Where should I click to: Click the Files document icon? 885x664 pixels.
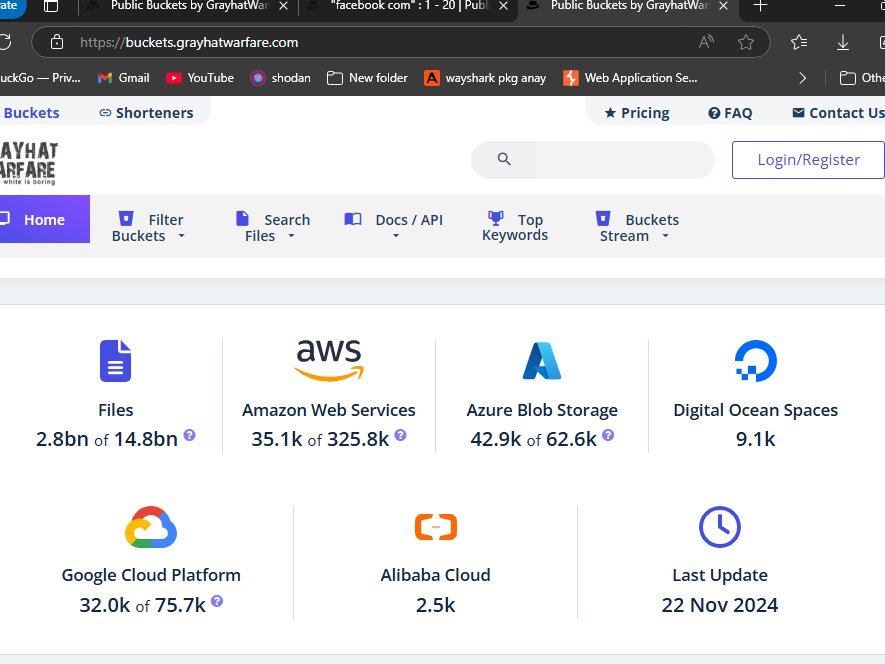116,361
